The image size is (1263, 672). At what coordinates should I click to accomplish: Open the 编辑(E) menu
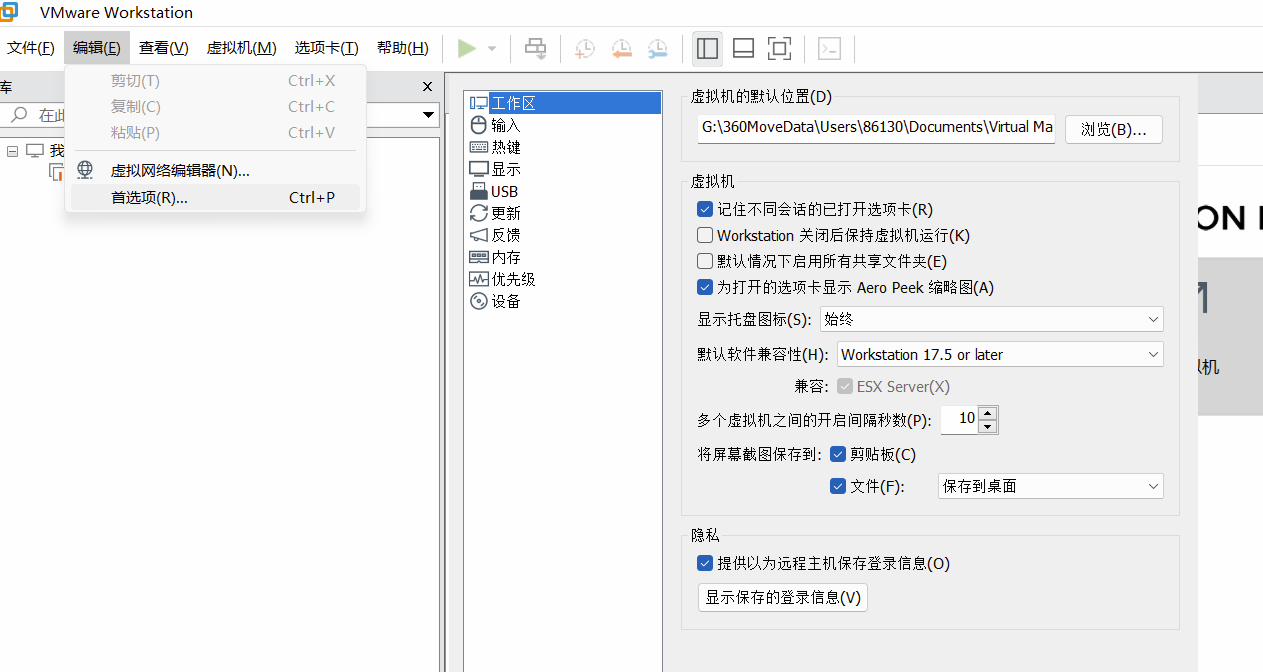[97, 48]
